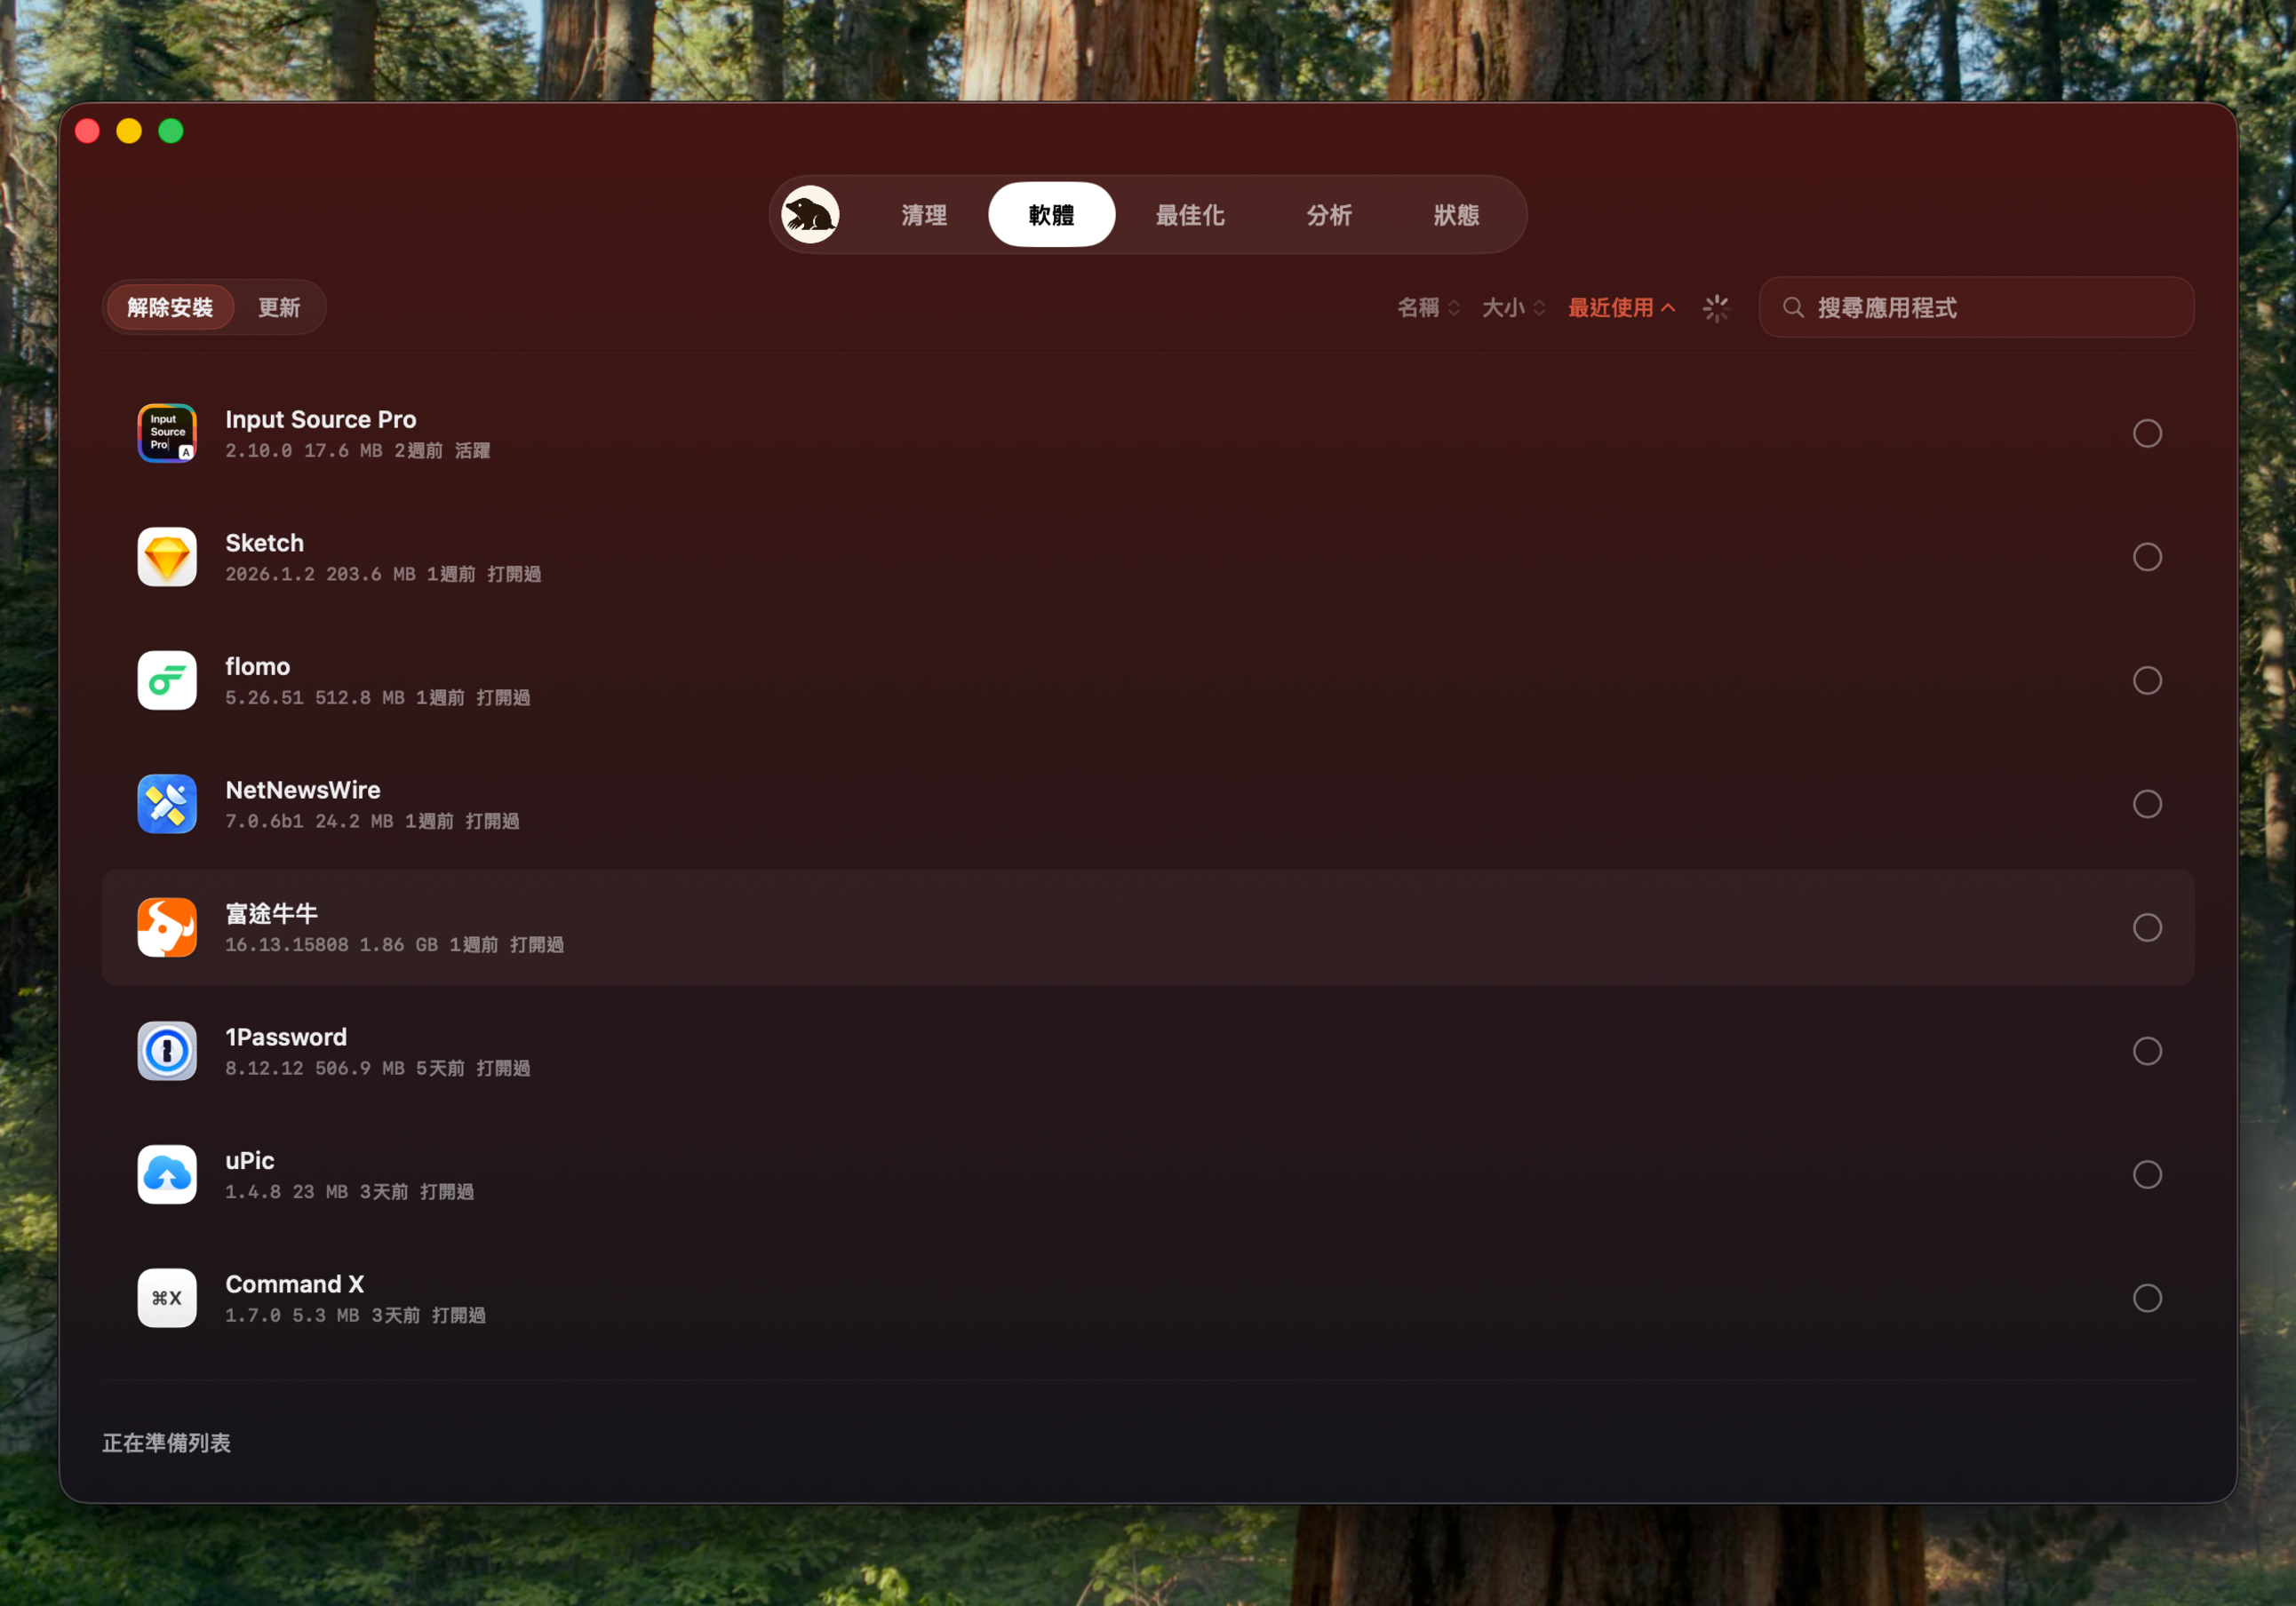Click the Sketch details line '2026.1.2 203.6 MB'
The image size is (2296, 1606).
point(320,574)
